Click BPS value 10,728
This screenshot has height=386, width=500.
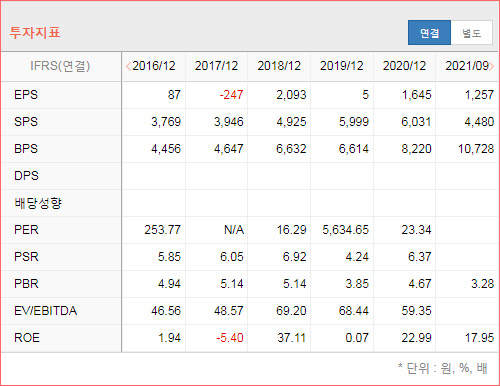point(476,149)
